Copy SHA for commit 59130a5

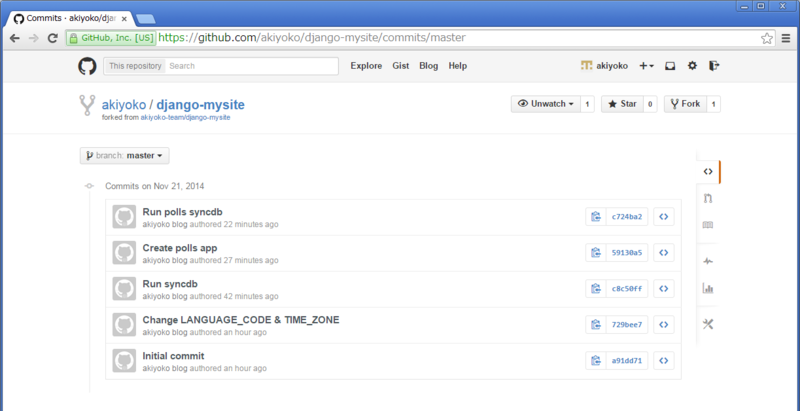click(x=595, y=252)
